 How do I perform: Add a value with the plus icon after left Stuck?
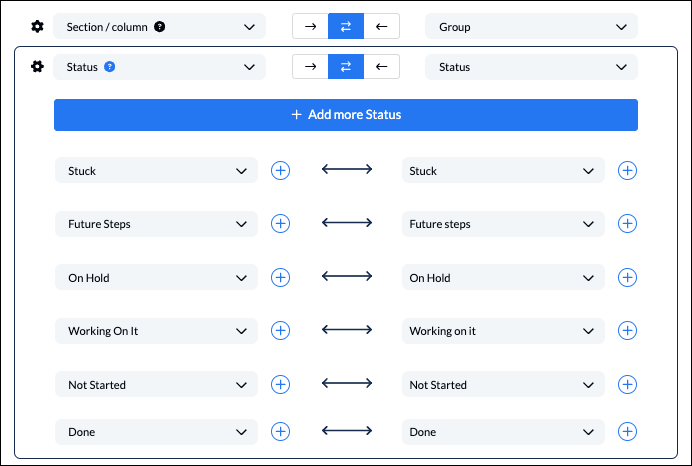point(280,170)
